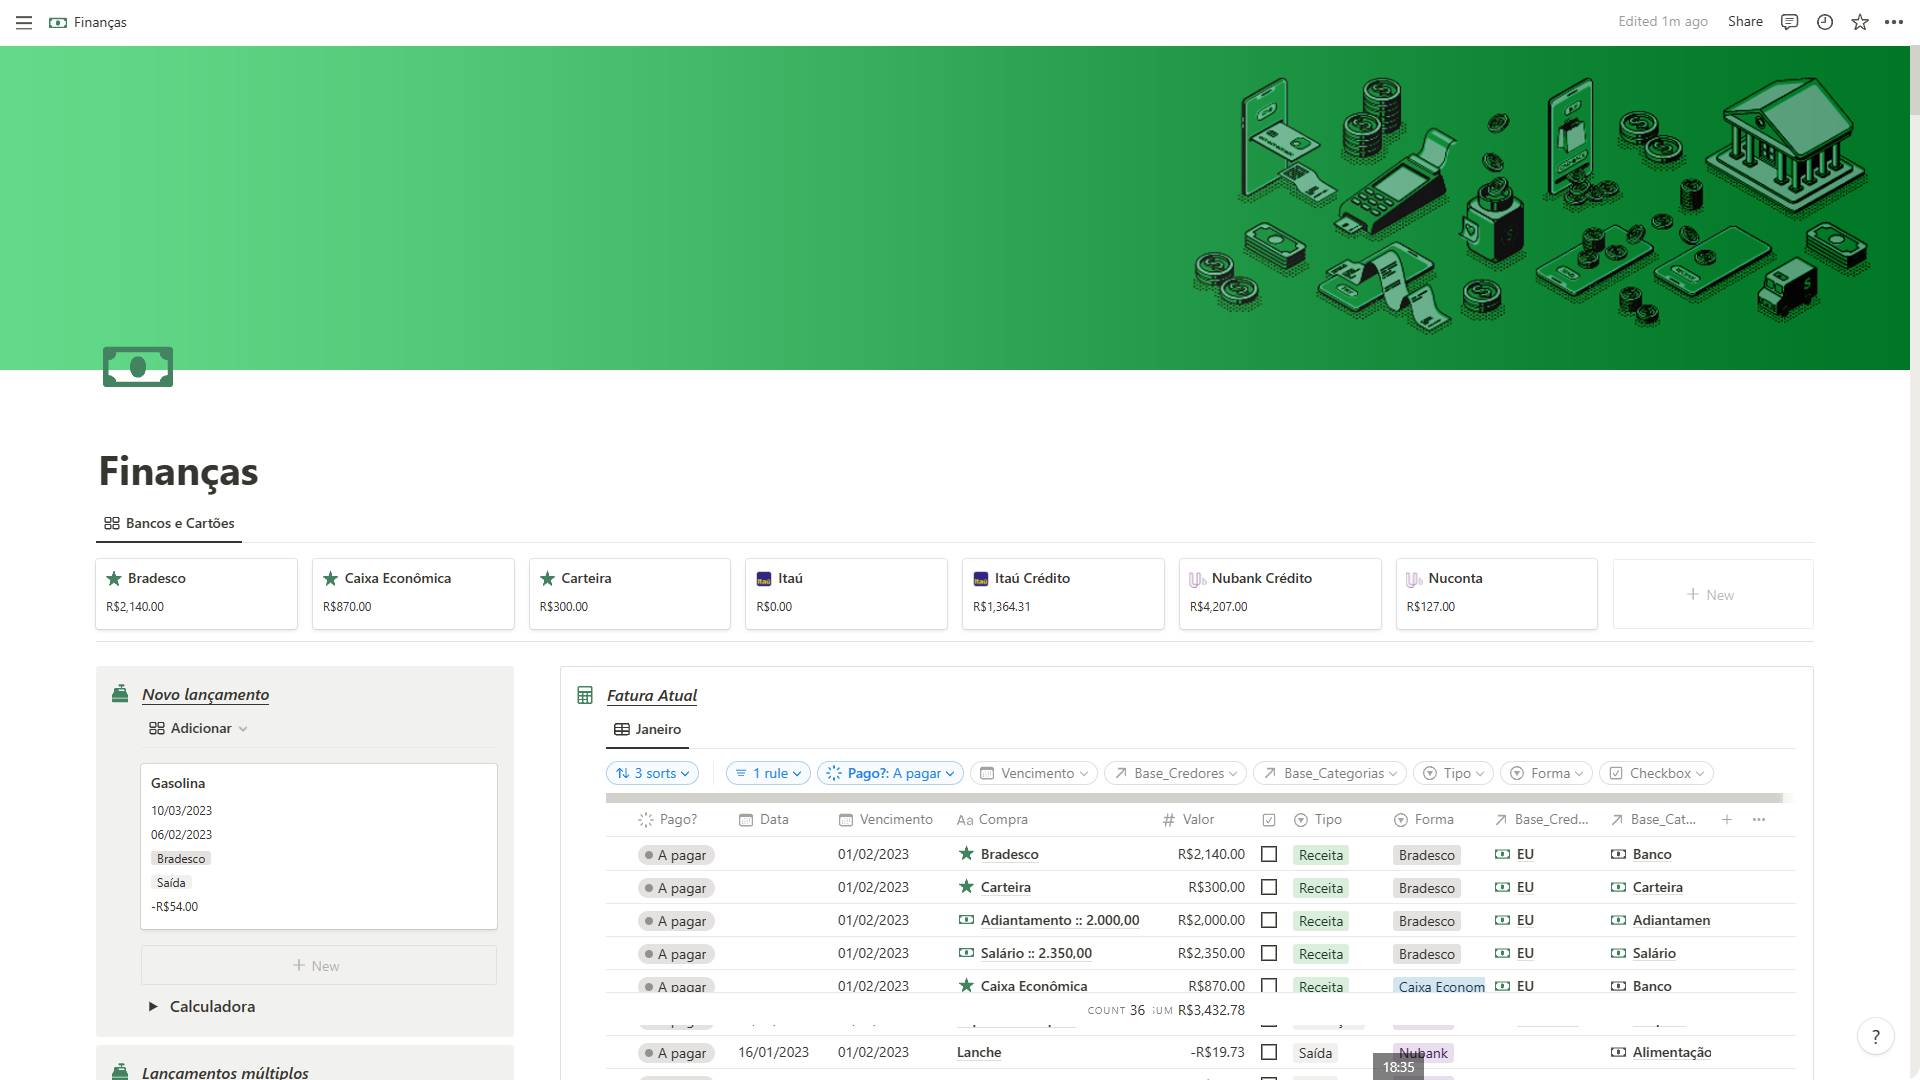Tick the checkbox in the Bradesco row
The width and height of the screenshot is (1920, 1080).
(x=1269, y=854)
